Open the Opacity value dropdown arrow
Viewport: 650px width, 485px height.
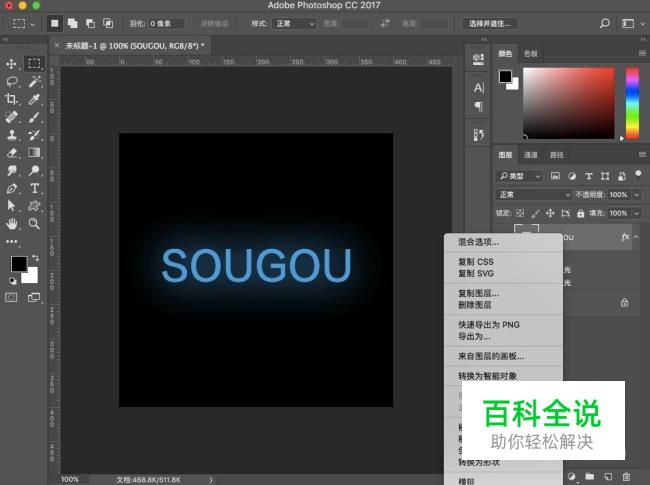(637, 194)
